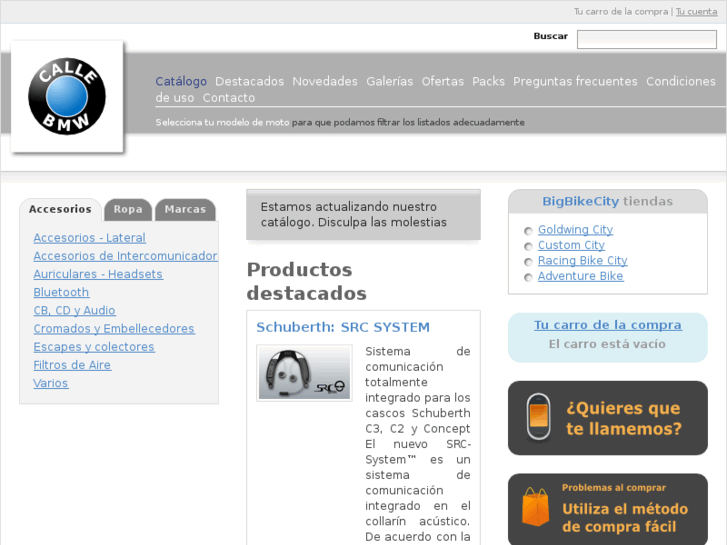Focus the Buscar search field

point(646,39)
